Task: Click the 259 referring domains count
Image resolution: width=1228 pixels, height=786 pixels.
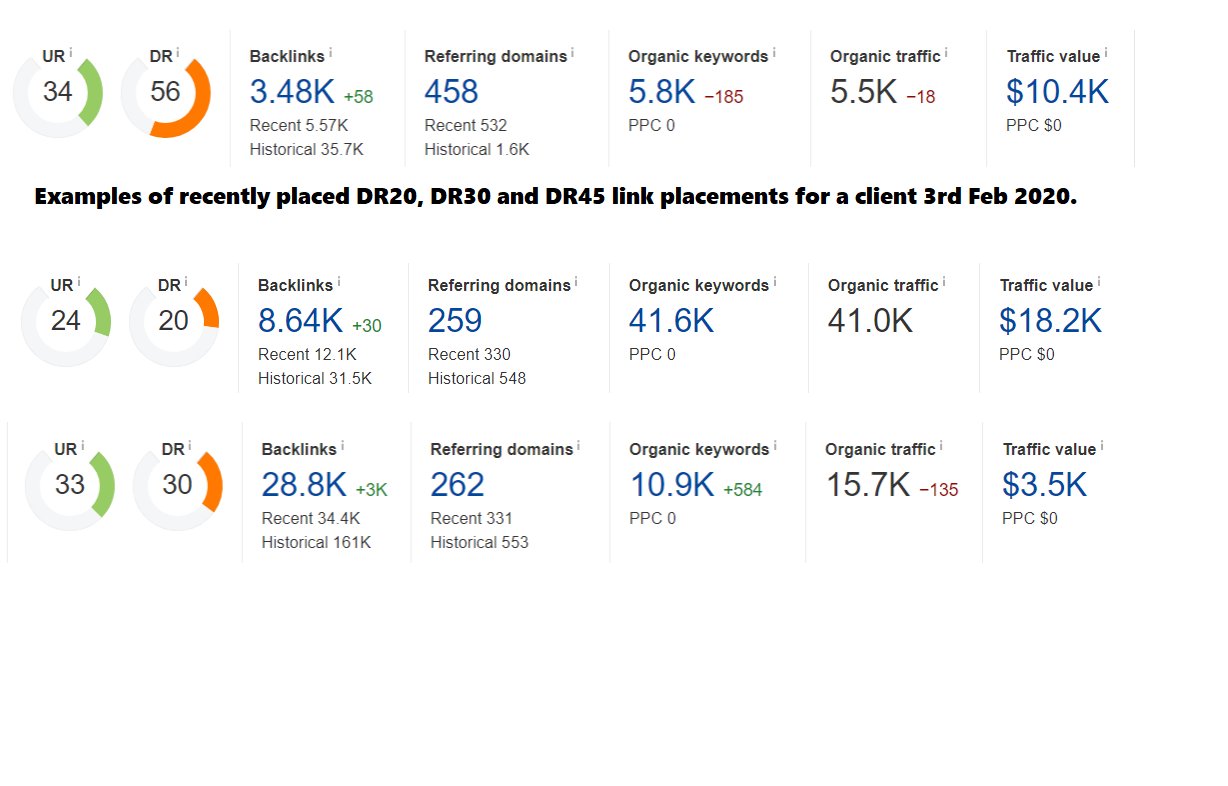Action: click(455, 321)
